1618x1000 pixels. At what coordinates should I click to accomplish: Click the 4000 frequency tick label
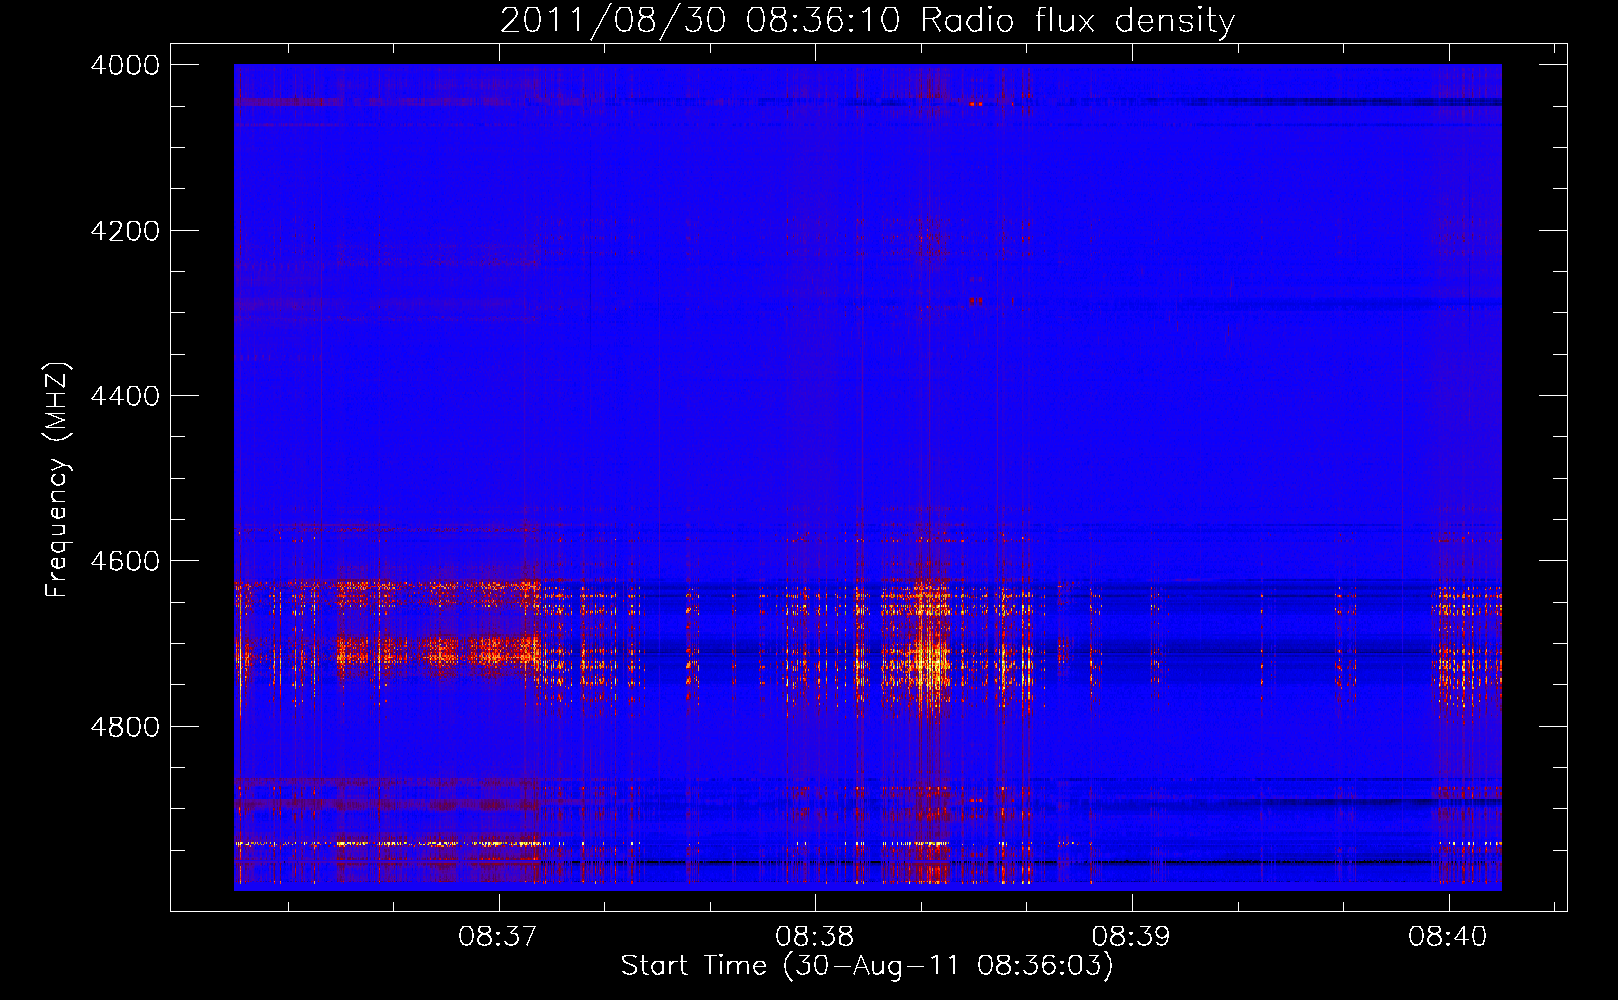[x=125, y=65]
